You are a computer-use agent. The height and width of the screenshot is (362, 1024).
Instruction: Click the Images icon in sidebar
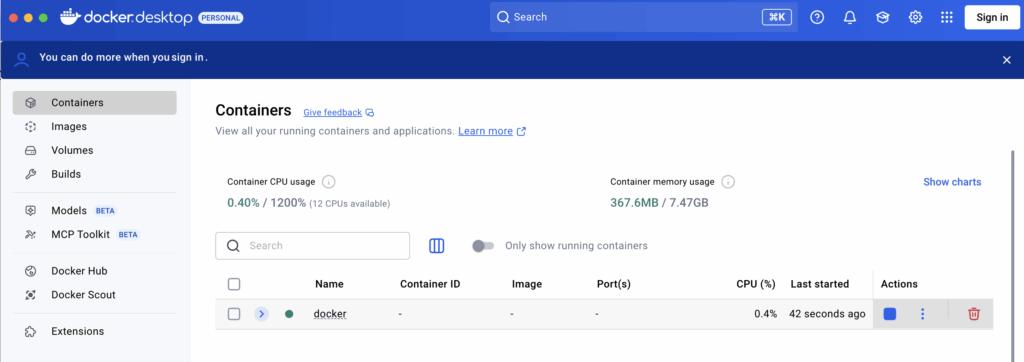30,127
